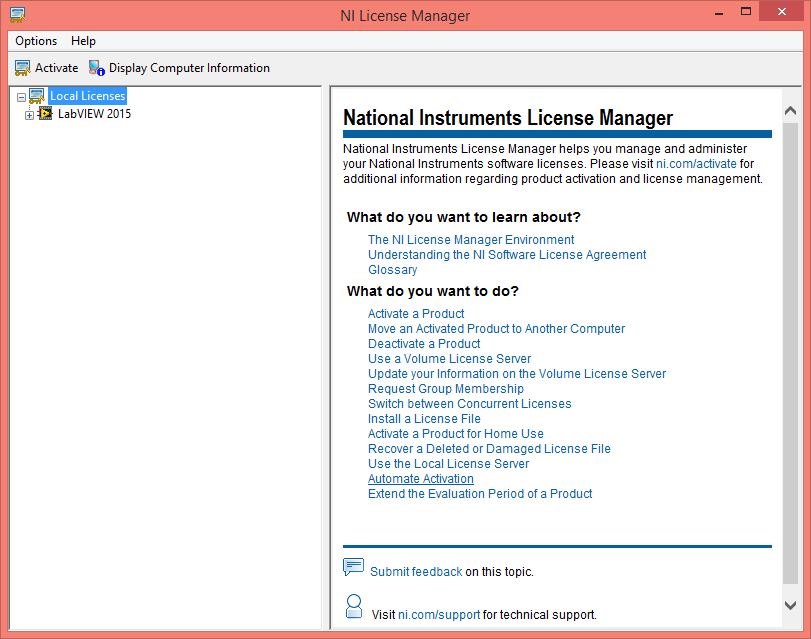
Task: Click the technical support person icon
Action: click(x=354, y=606)
